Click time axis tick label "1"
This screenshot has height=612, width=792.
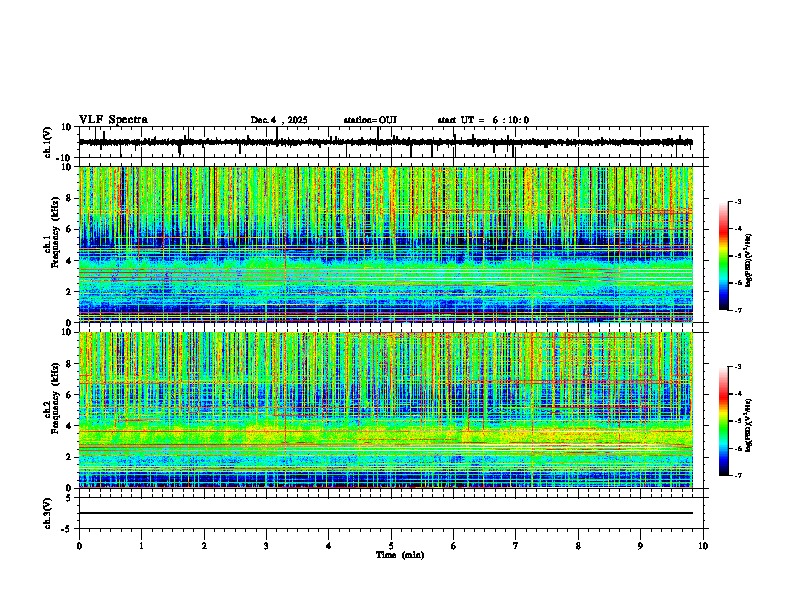tap(141, 546)
